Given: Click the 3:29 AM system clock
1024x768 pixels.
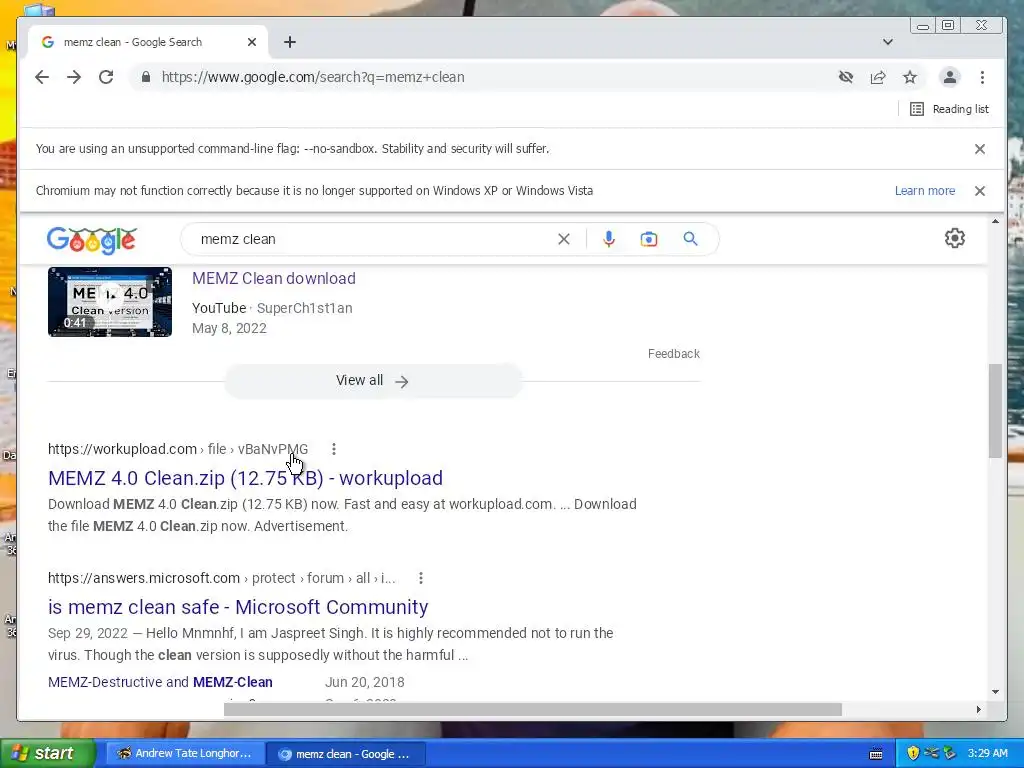Looking at the screenshot, I should coord(987,754).
